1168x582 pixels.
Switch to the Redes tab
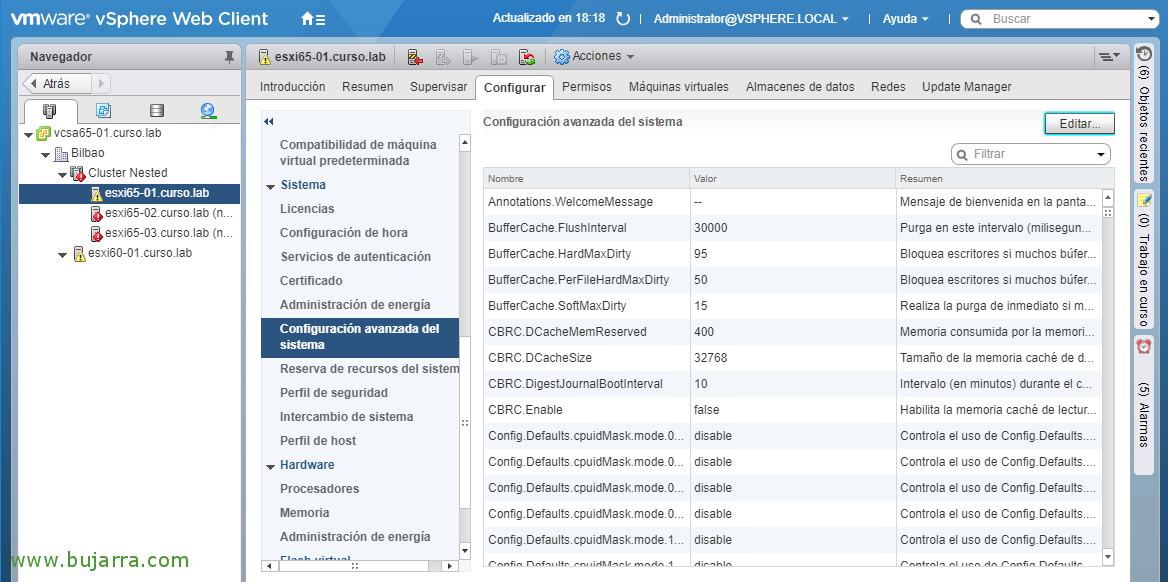(x=888, y=87)
